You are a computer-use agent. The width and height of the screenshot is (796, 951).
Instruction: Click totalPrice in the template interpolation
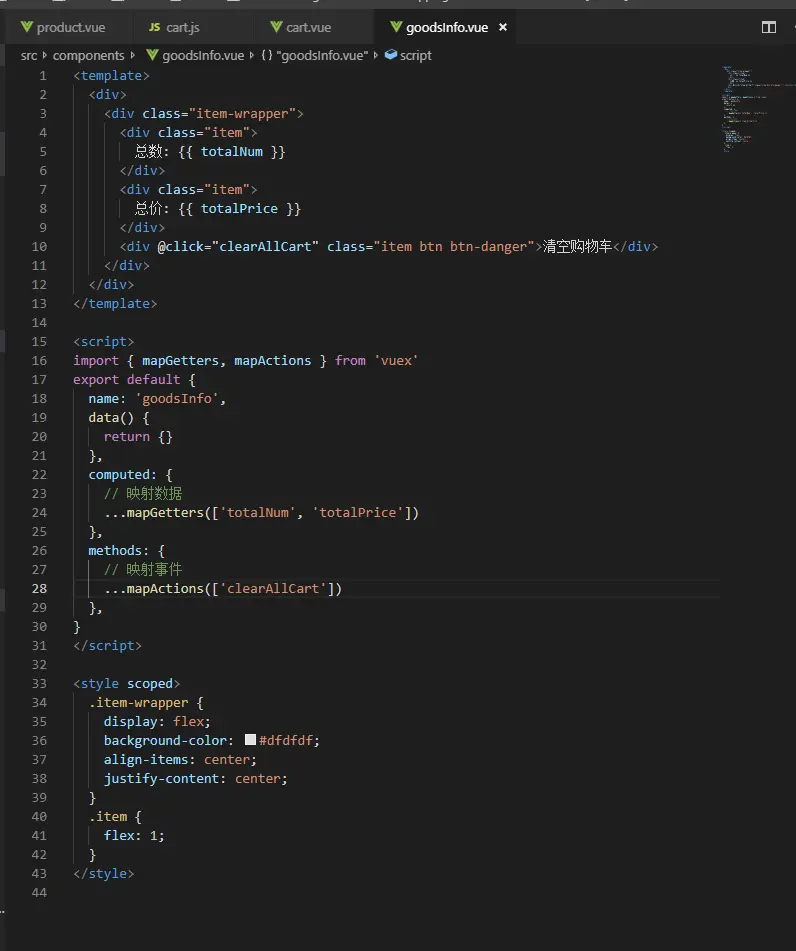click(239, 209)
